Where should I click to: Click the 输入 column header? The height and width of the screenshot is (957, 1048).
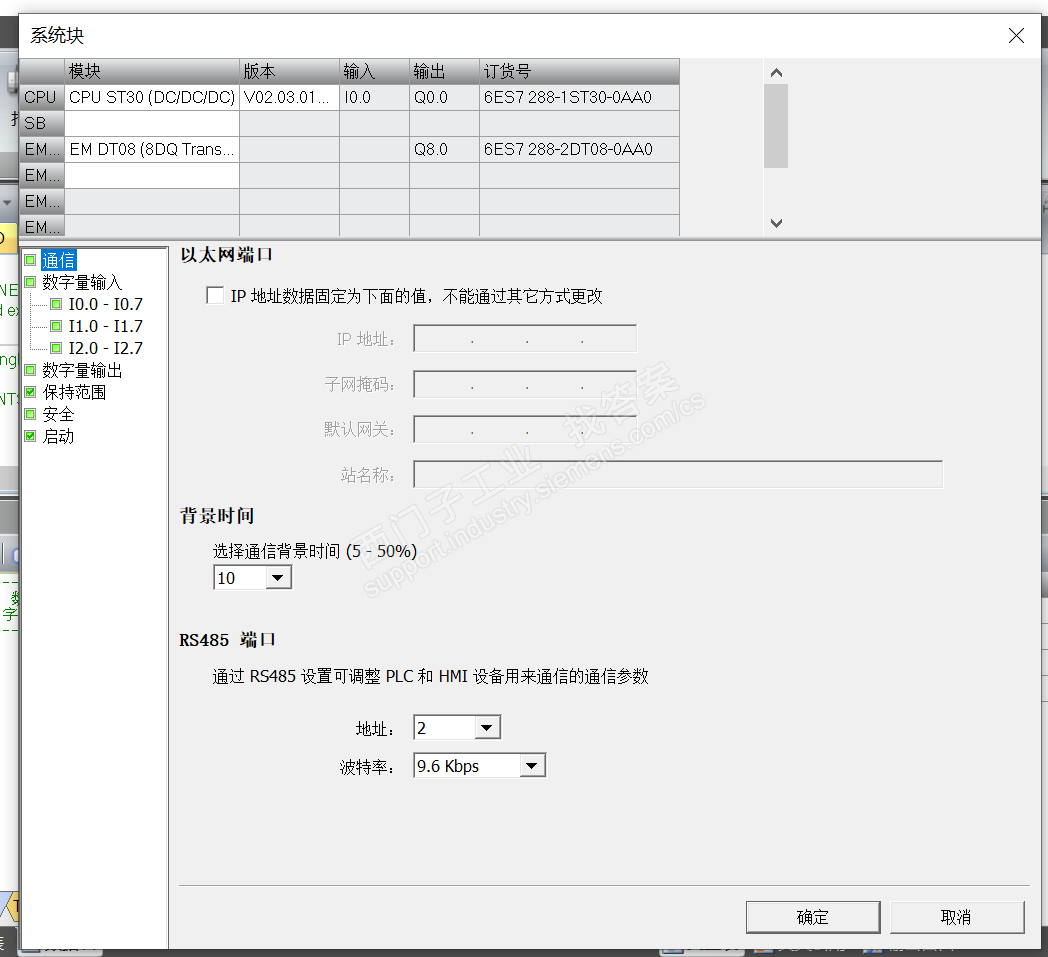click(374, 71)
